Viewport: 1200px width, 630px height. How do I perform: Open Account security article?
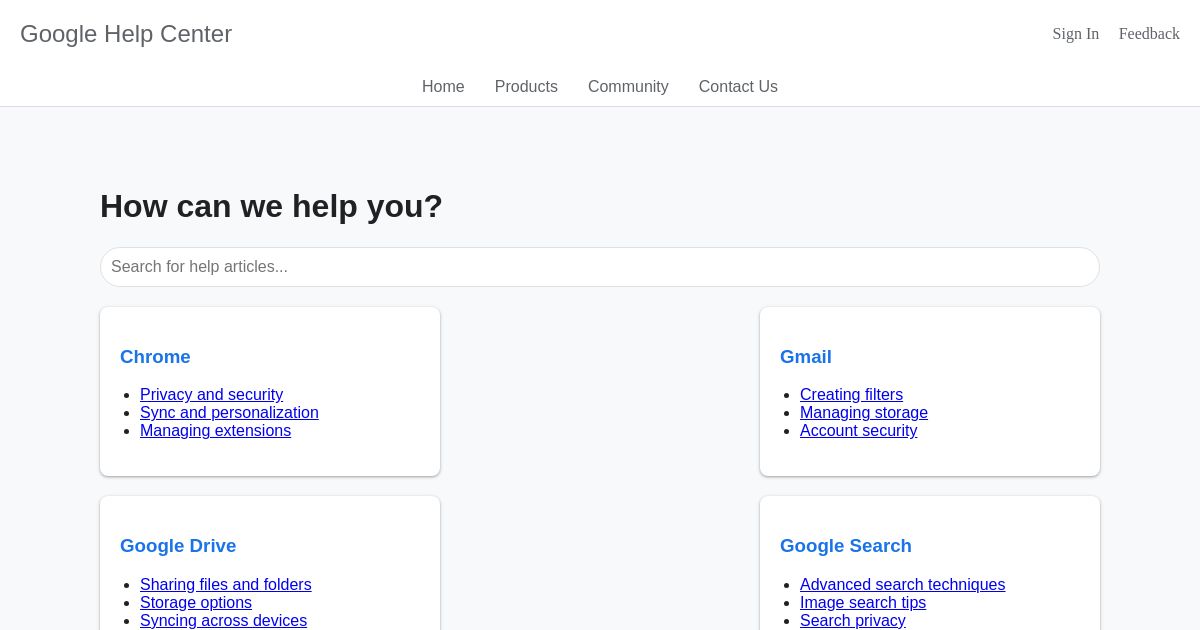(x=858, y=431)
